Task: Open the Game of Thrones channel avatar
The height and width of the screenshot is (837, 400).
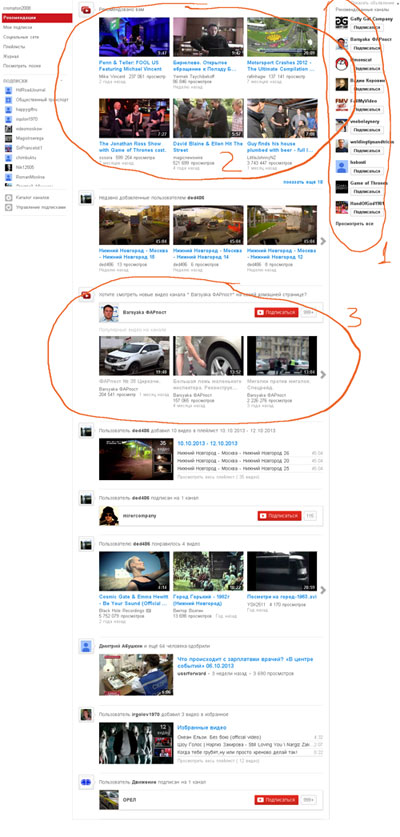Action: 341,187
